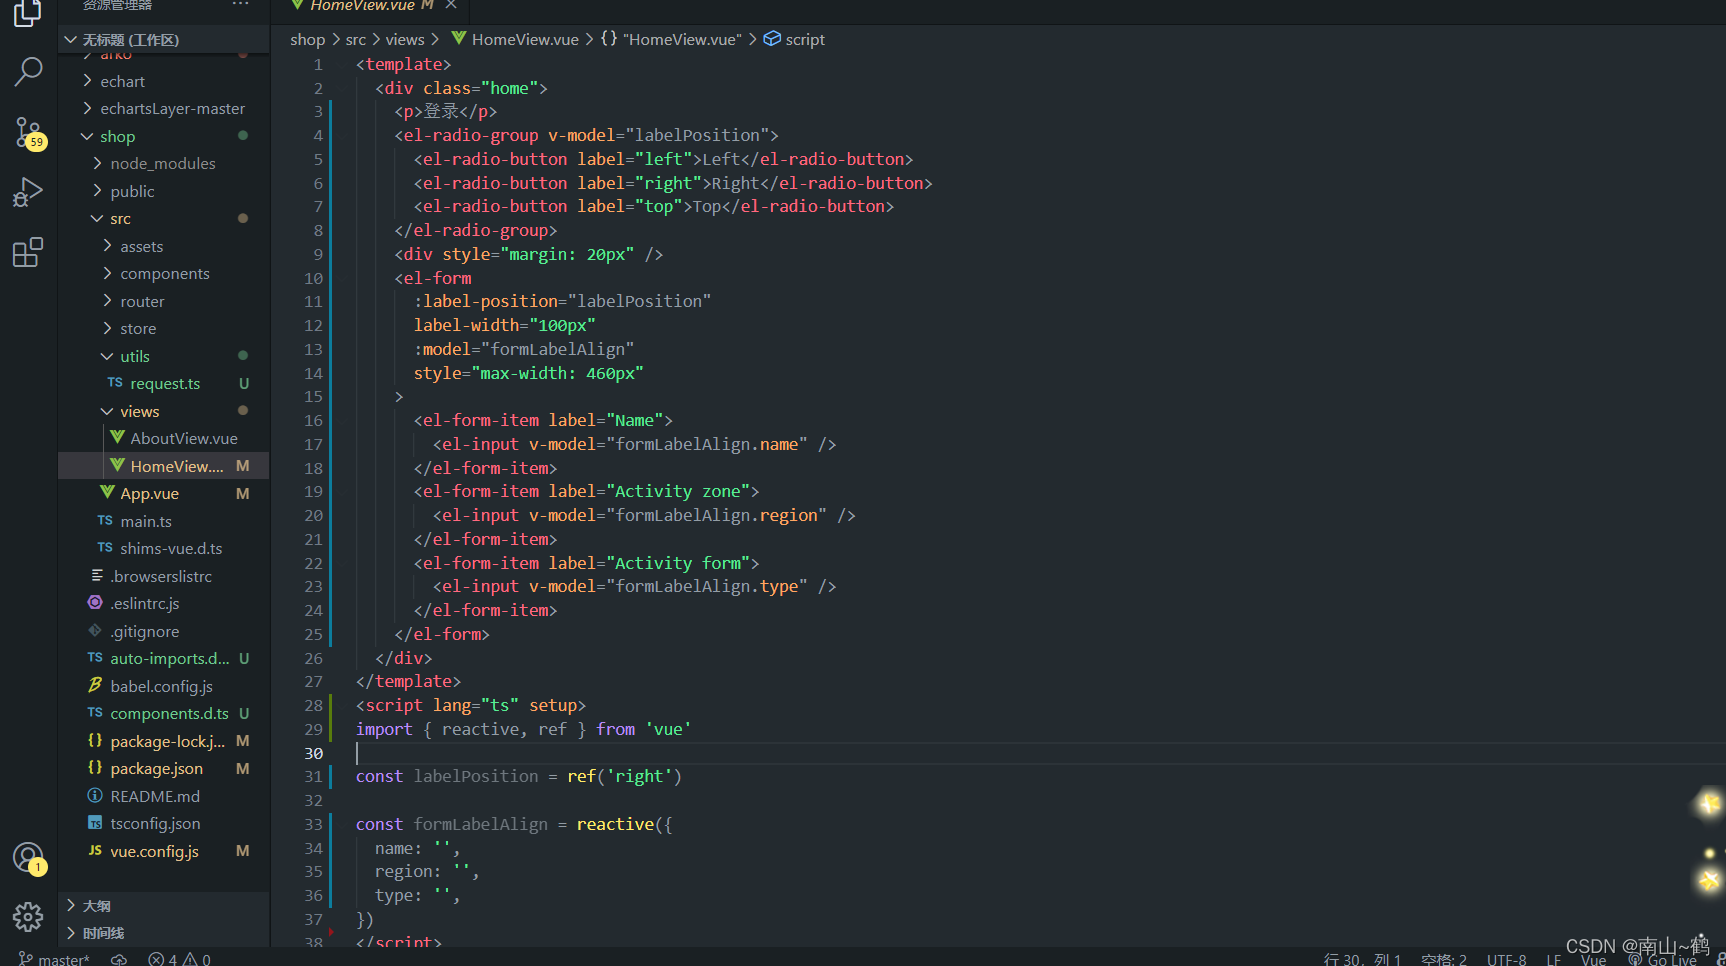This screenshot has height=966, width=1726.
Task: Click script symbol icon in breadcrumb
Action: click(x=772, y=39)
